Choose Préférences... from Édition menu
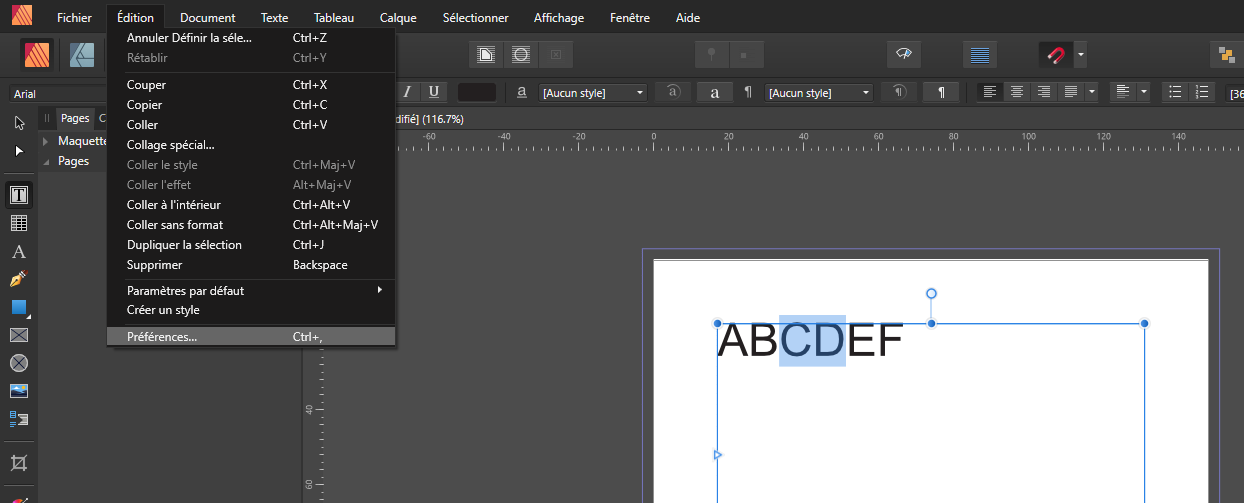Screen dimensions: 1244x503 point(251,337)
